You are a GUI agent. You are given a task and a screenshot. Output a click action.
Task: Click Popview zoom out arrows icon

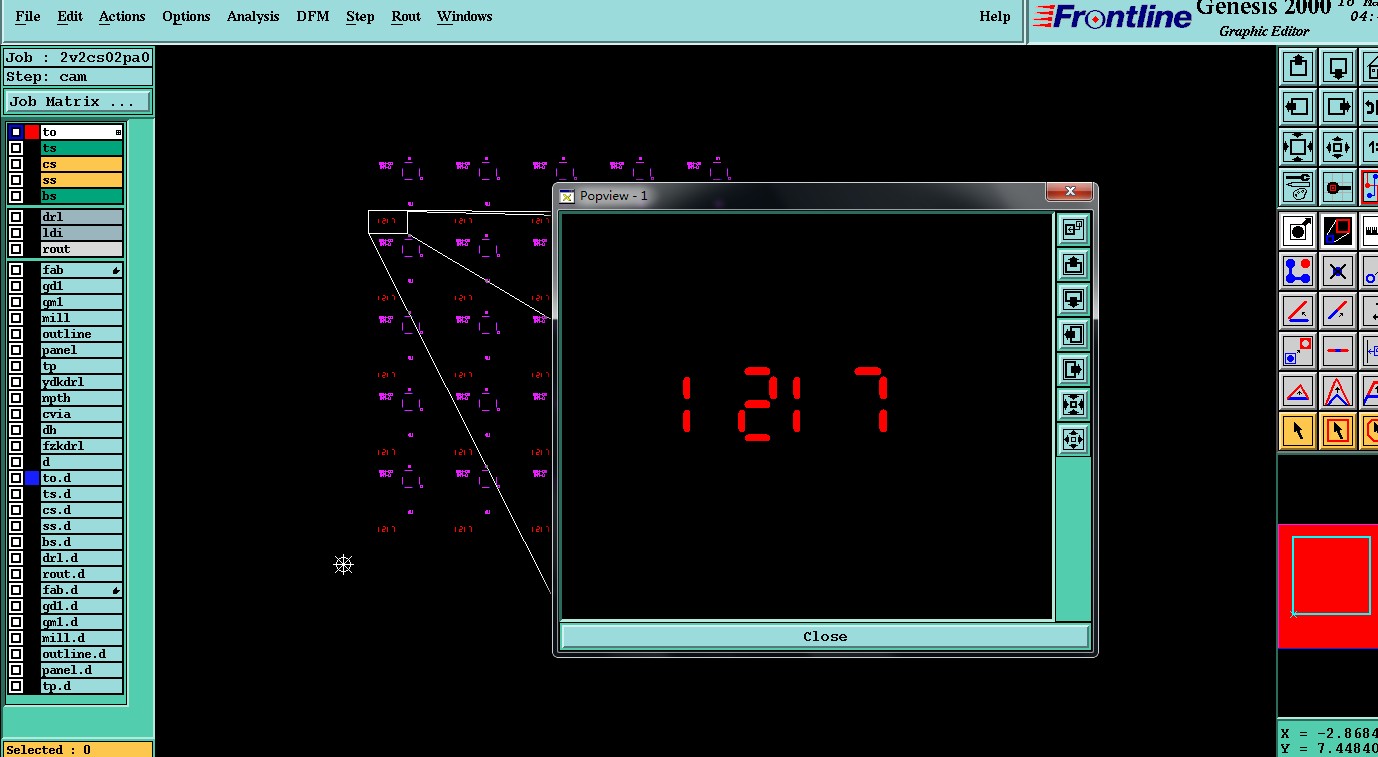[x=1073, y=439]
